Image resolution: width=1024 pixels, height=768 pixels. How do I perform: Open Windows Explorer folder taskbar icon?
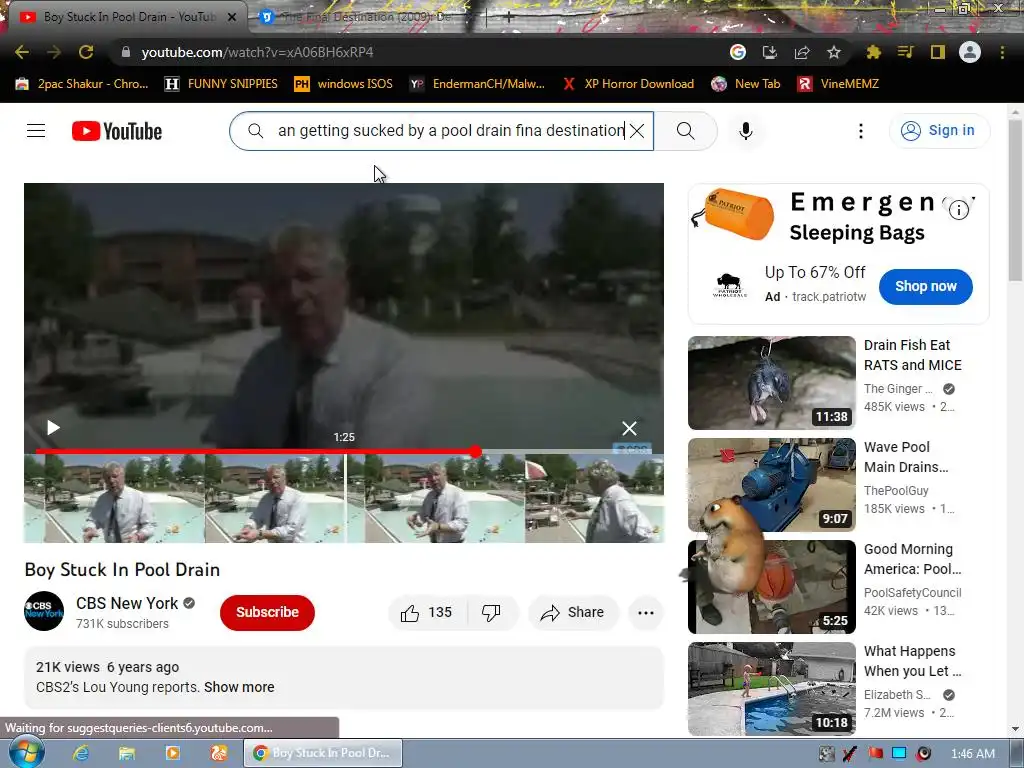(126, 753)
